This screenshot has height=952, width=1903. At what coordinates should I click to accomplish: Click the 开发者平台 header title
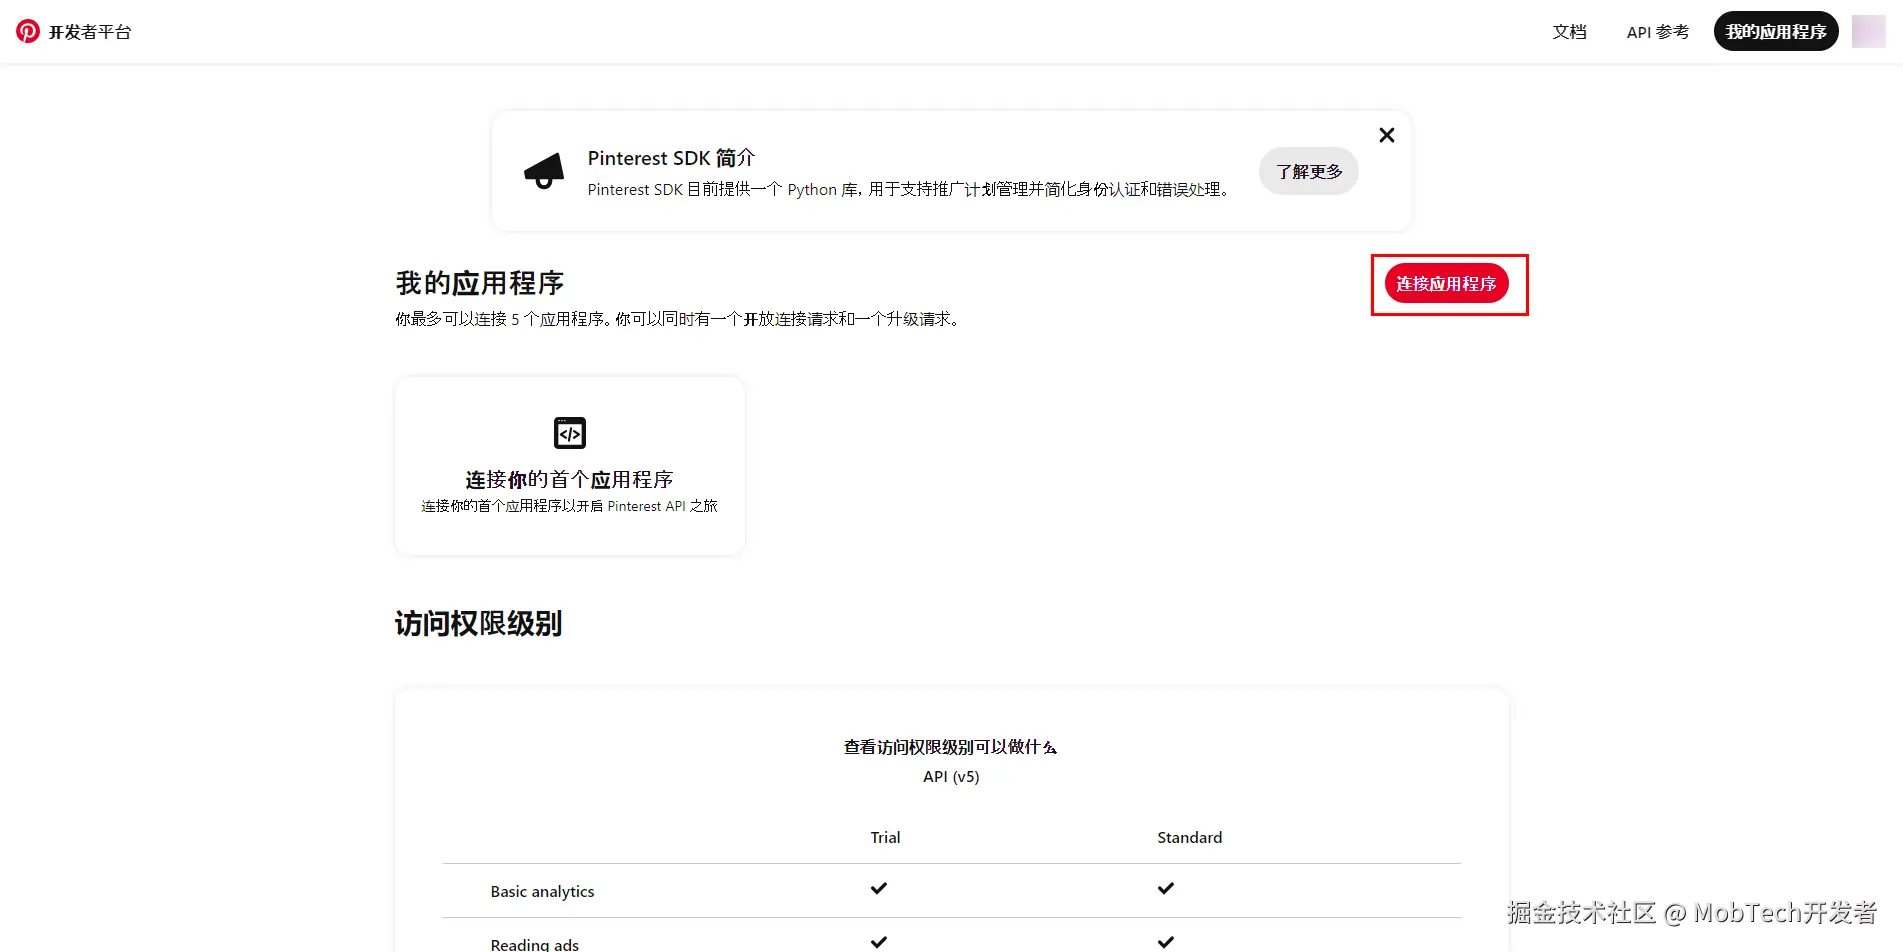coord(90,32)
